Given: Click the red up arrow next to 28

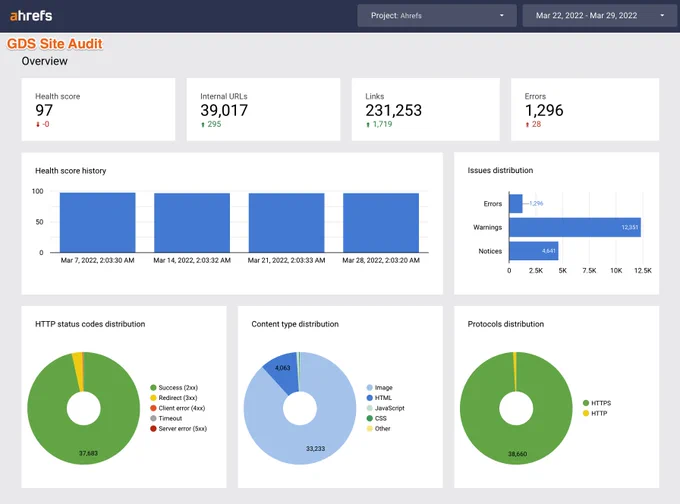Looking at the screenshot, I should coord(527,124).
